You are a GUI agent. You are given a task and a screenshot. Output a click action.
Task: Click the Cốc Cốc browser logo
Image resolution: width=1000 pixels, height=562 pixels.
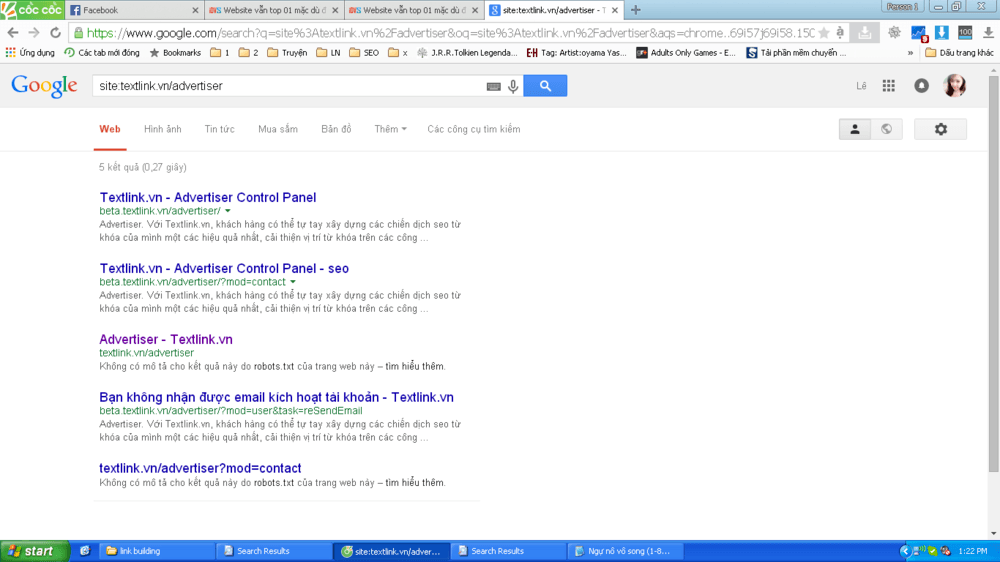click(32, 10)
